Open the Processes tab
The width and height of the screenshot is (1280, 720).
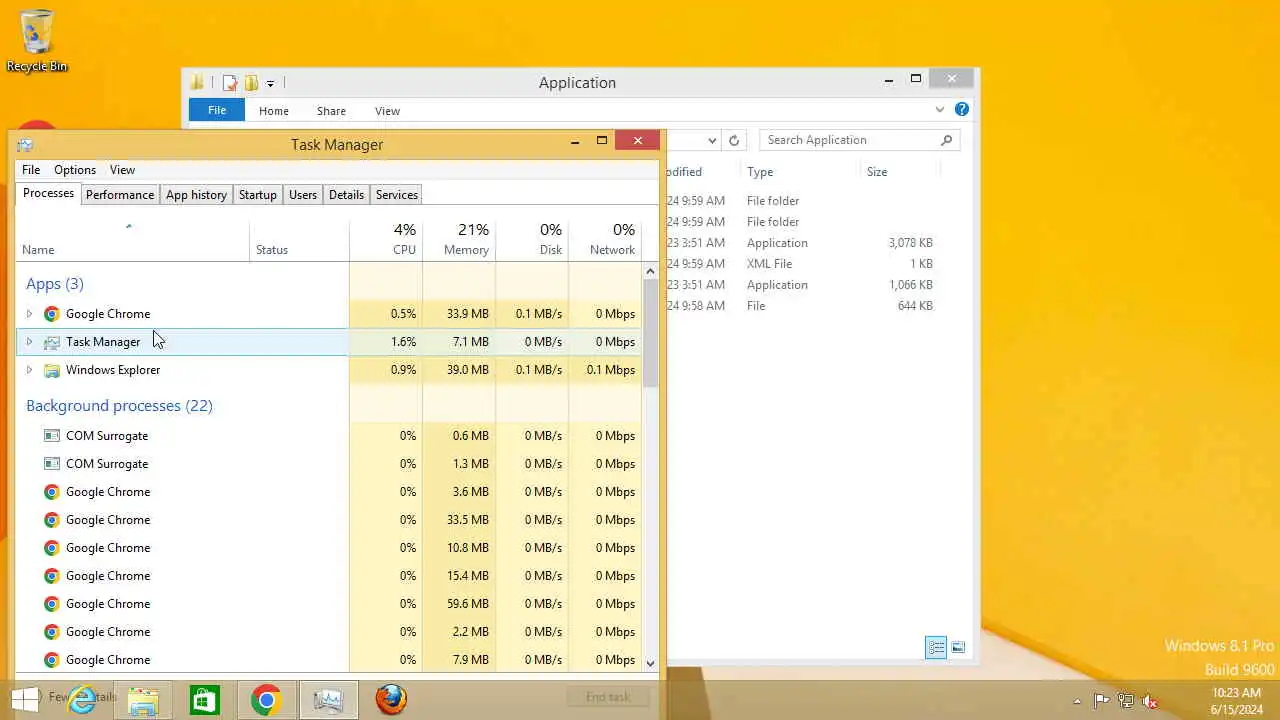48,193
